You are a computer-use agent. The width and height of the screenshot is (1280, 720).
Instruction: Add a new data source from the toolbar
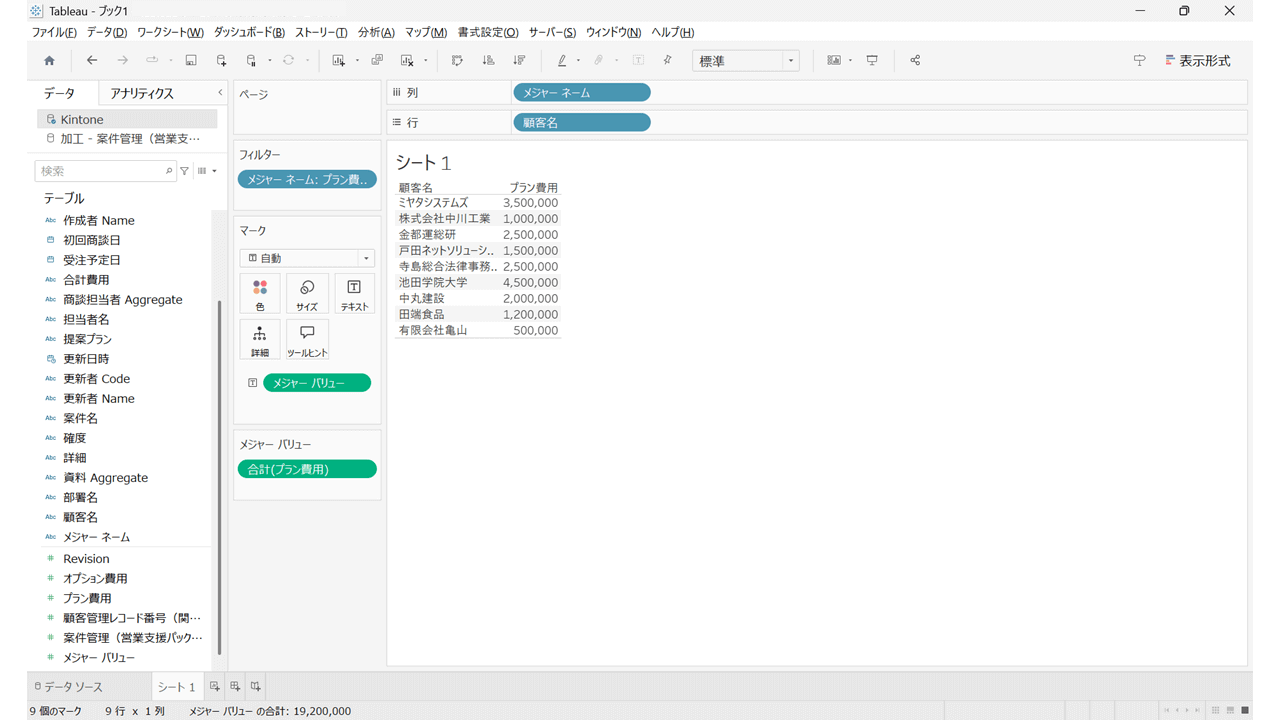[222, 61]
